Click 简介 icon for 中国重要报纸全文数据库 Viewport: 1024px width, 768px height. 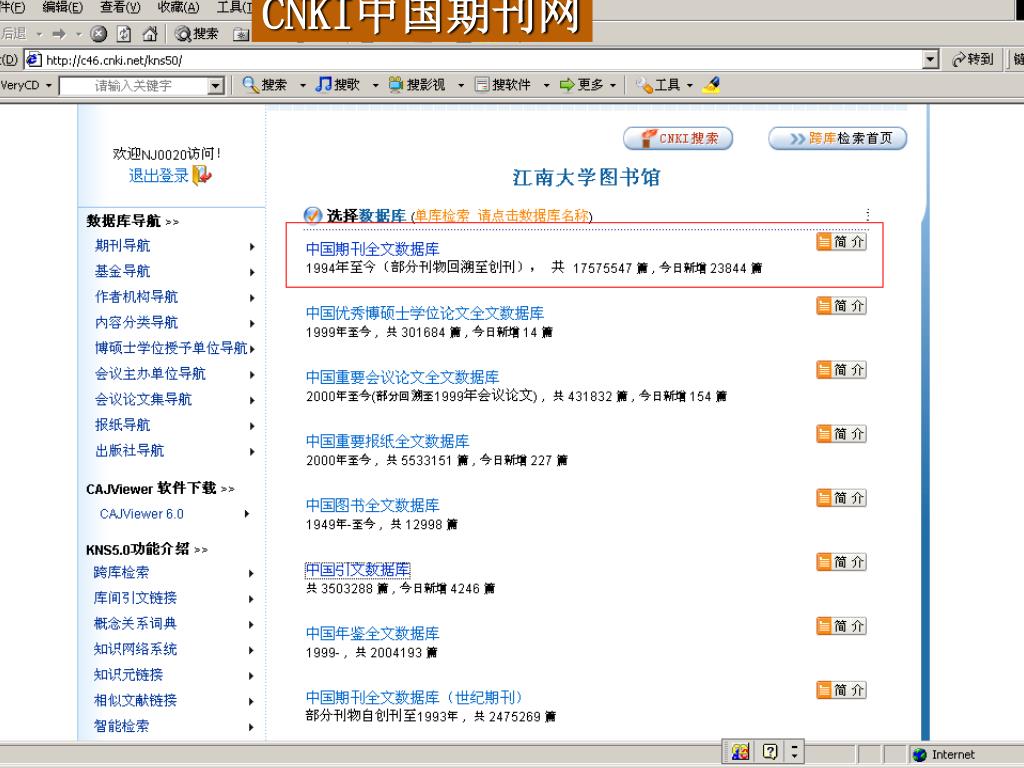[842, 434]
